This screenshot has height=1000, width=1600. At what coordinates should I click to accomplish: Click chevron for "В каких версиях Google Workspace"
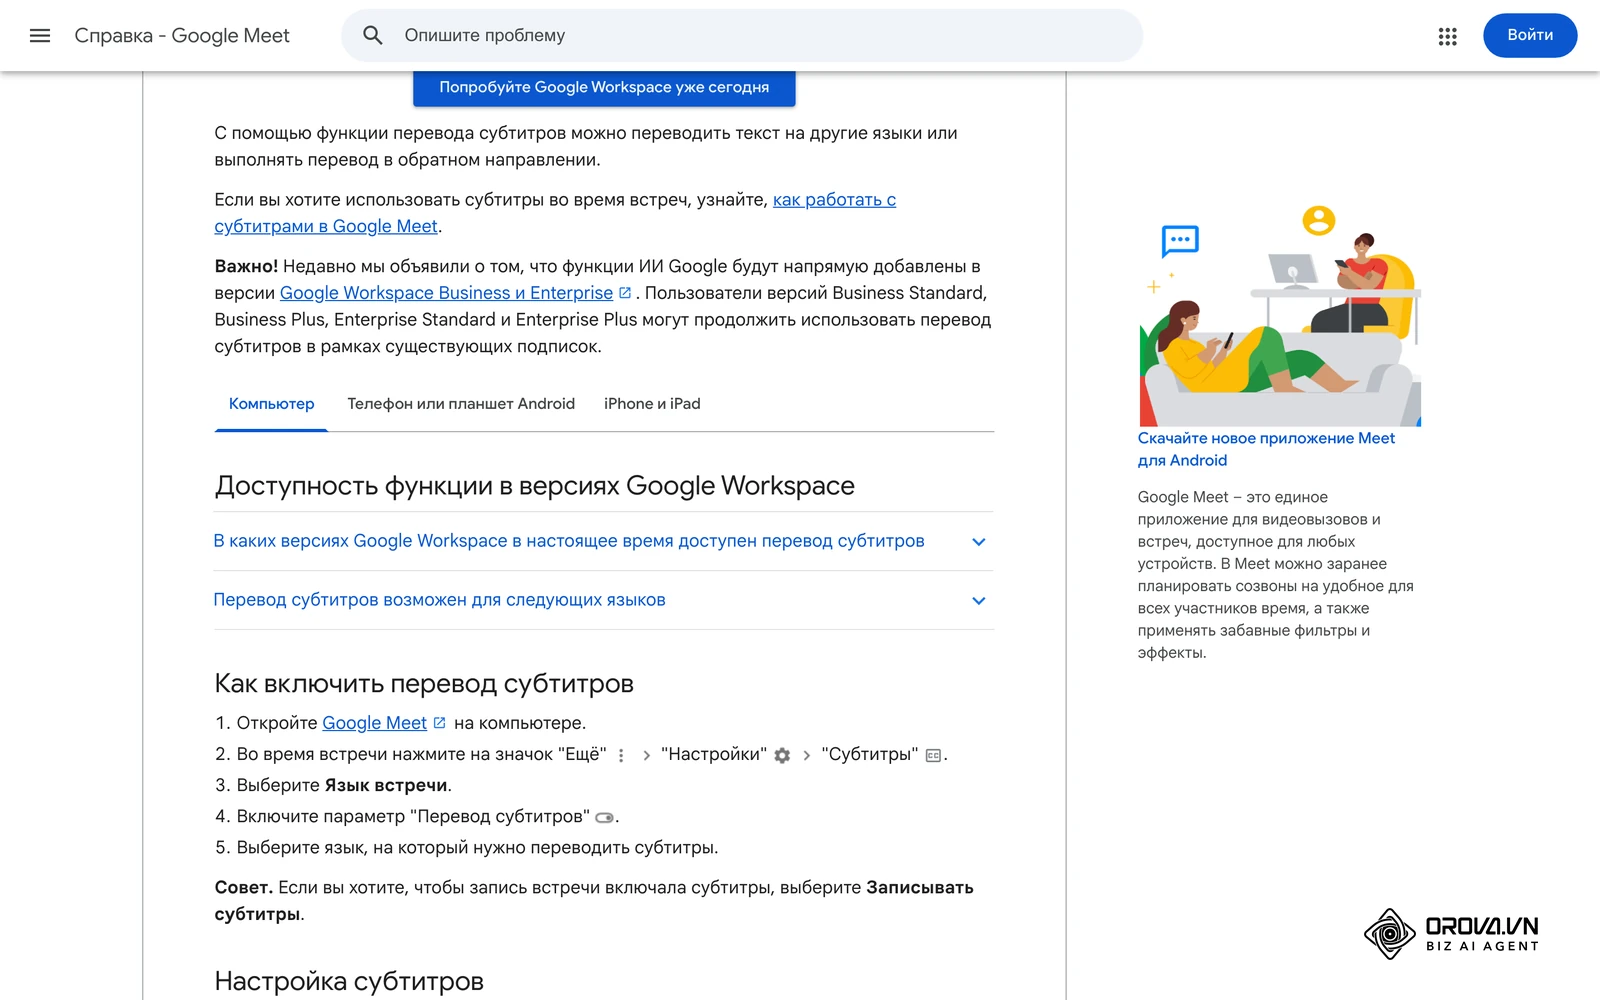coord(979,542)
